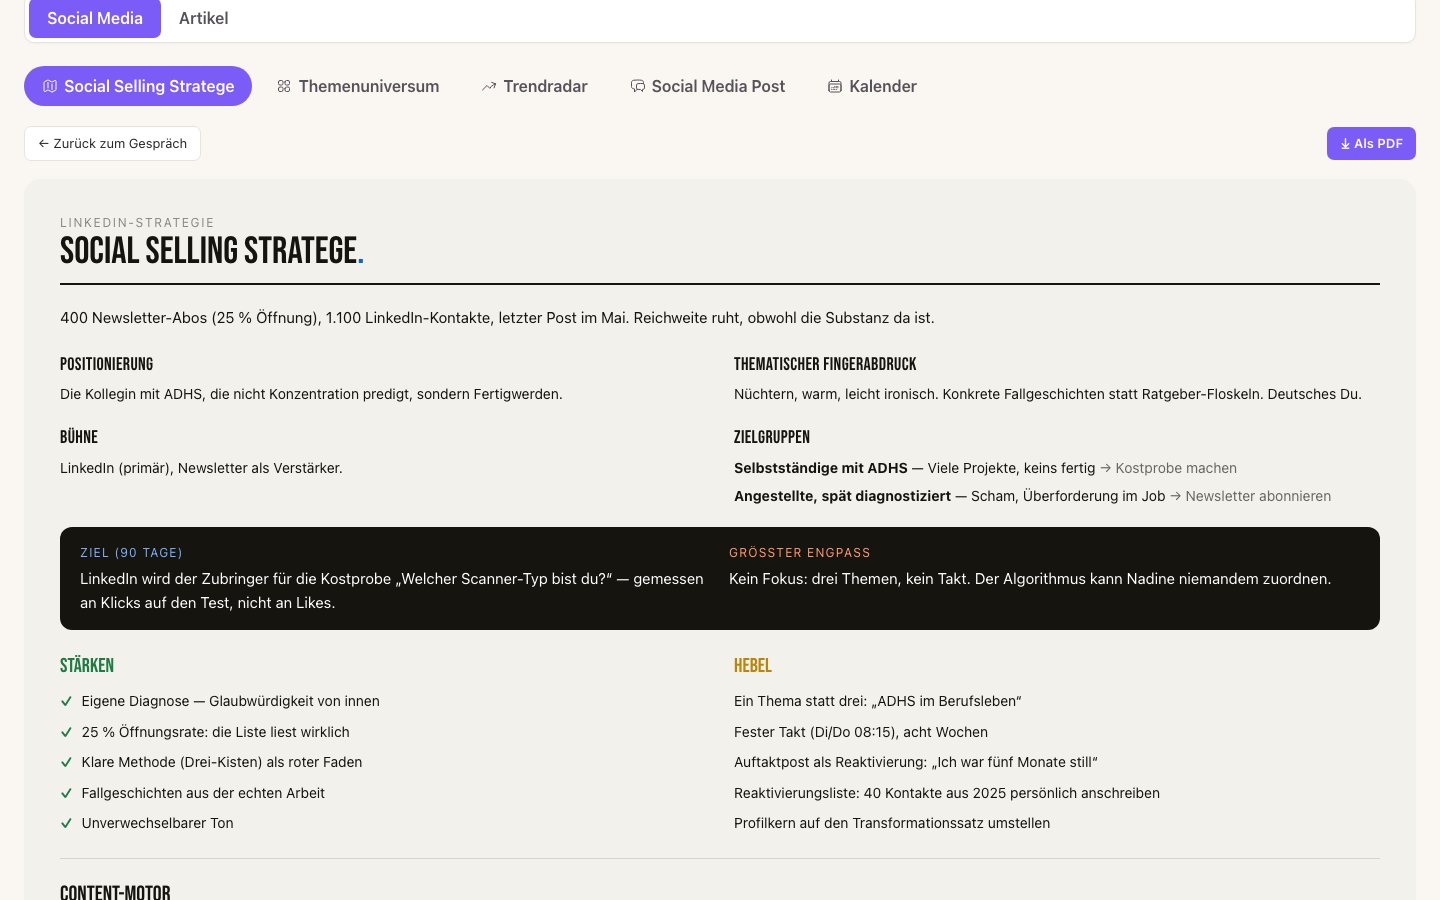
Task: Open the Trendradar tab
Action: [x=535, y=86]
